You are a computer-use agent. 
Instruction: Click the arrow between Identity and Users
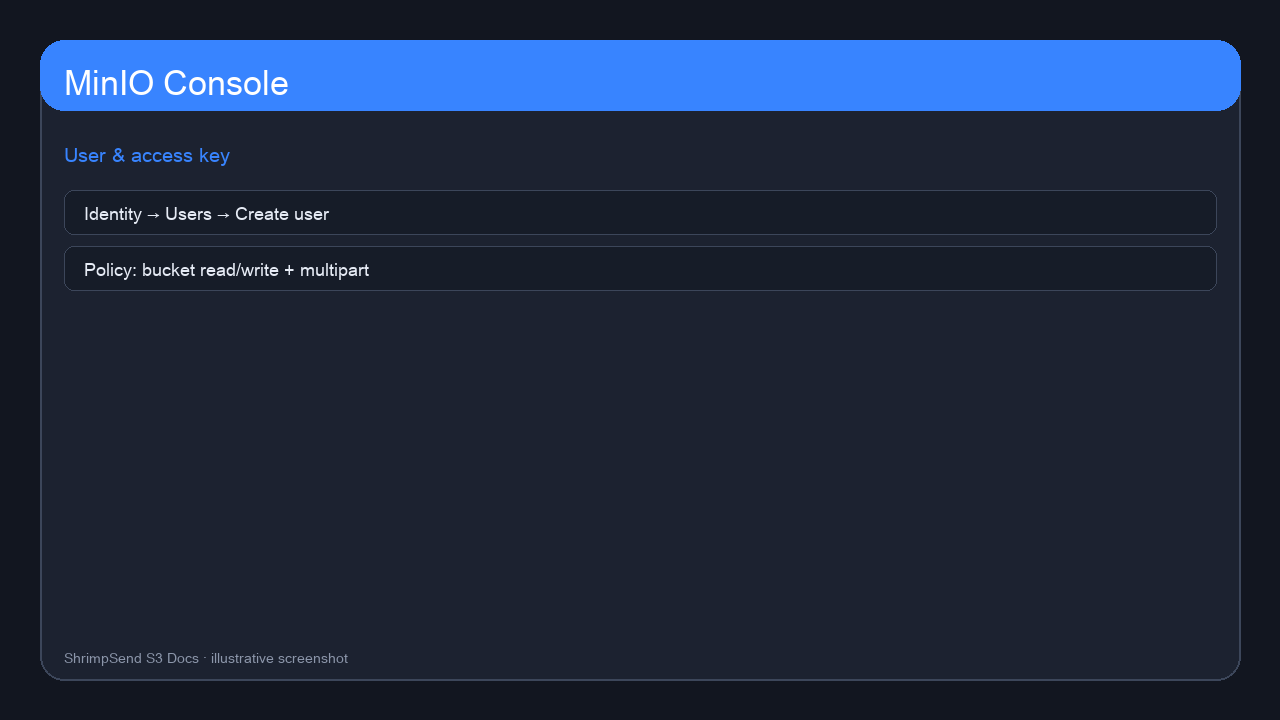click(x=153, y=214)
